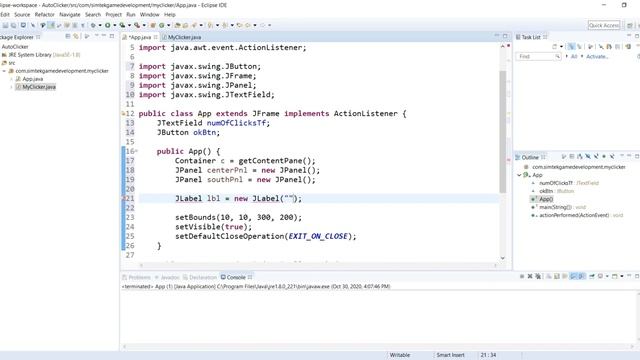Open dropdown arrow next to Debug icon

[x=100, y=25]
